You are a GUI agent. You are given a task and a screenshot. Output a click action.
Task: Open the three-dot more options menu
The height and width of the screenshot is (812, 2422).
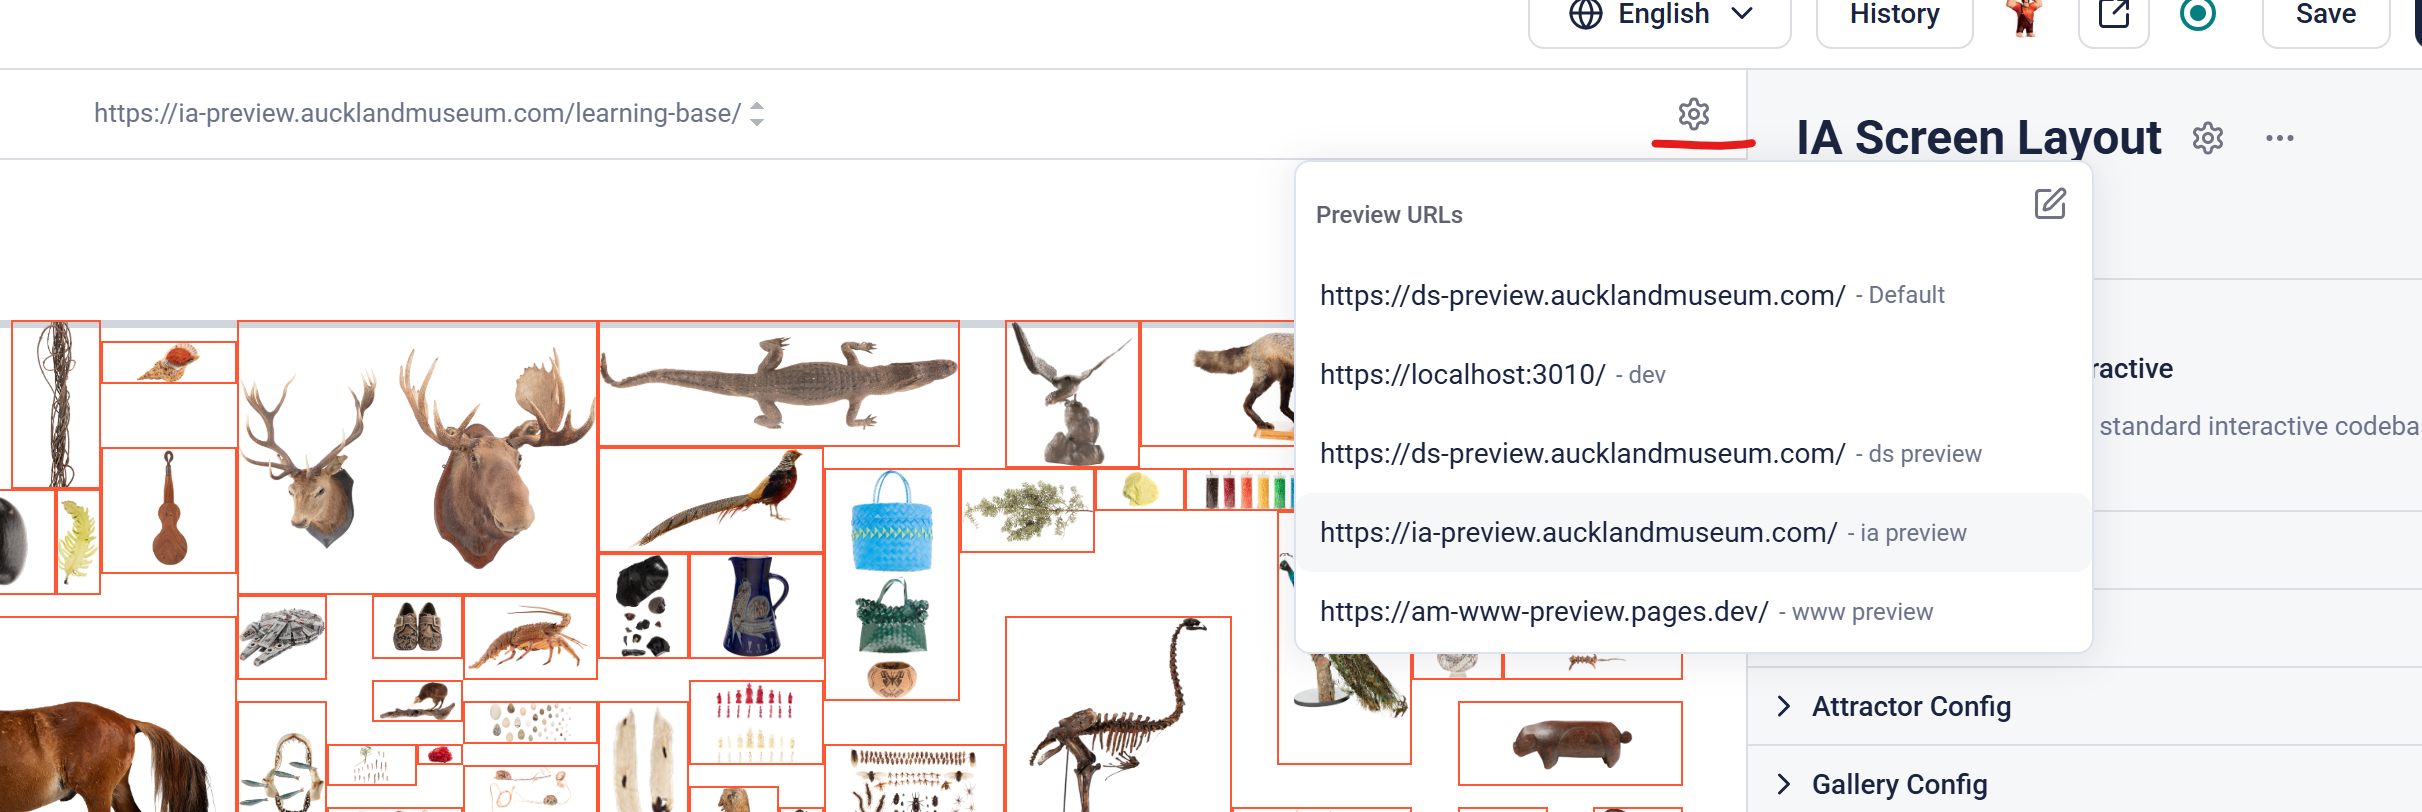(x=2279, y=138)
